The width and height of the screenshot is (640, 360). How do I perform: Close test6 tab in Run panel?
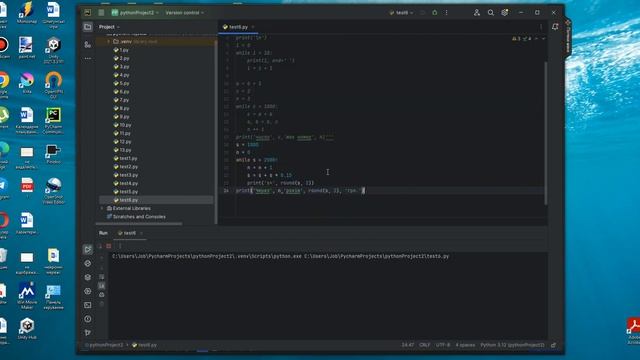point(141,233)
